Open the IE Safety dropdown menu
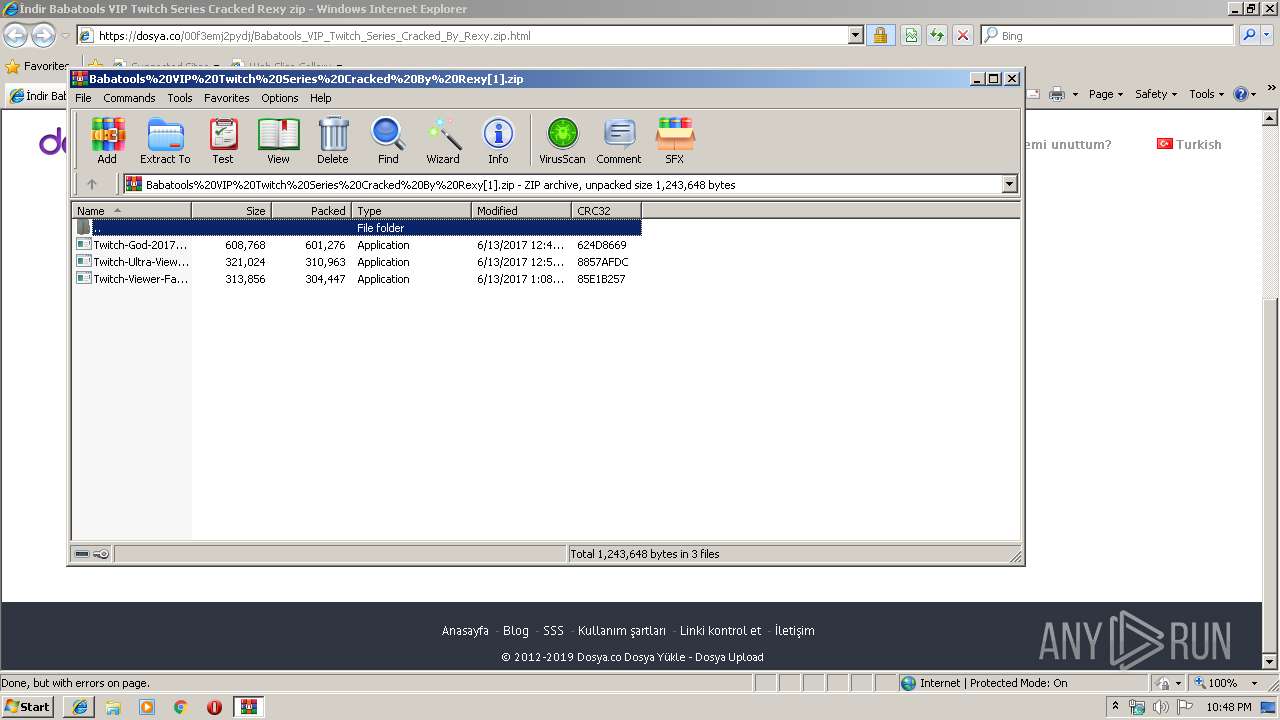1280x720 pixels. pos(1157,94)
